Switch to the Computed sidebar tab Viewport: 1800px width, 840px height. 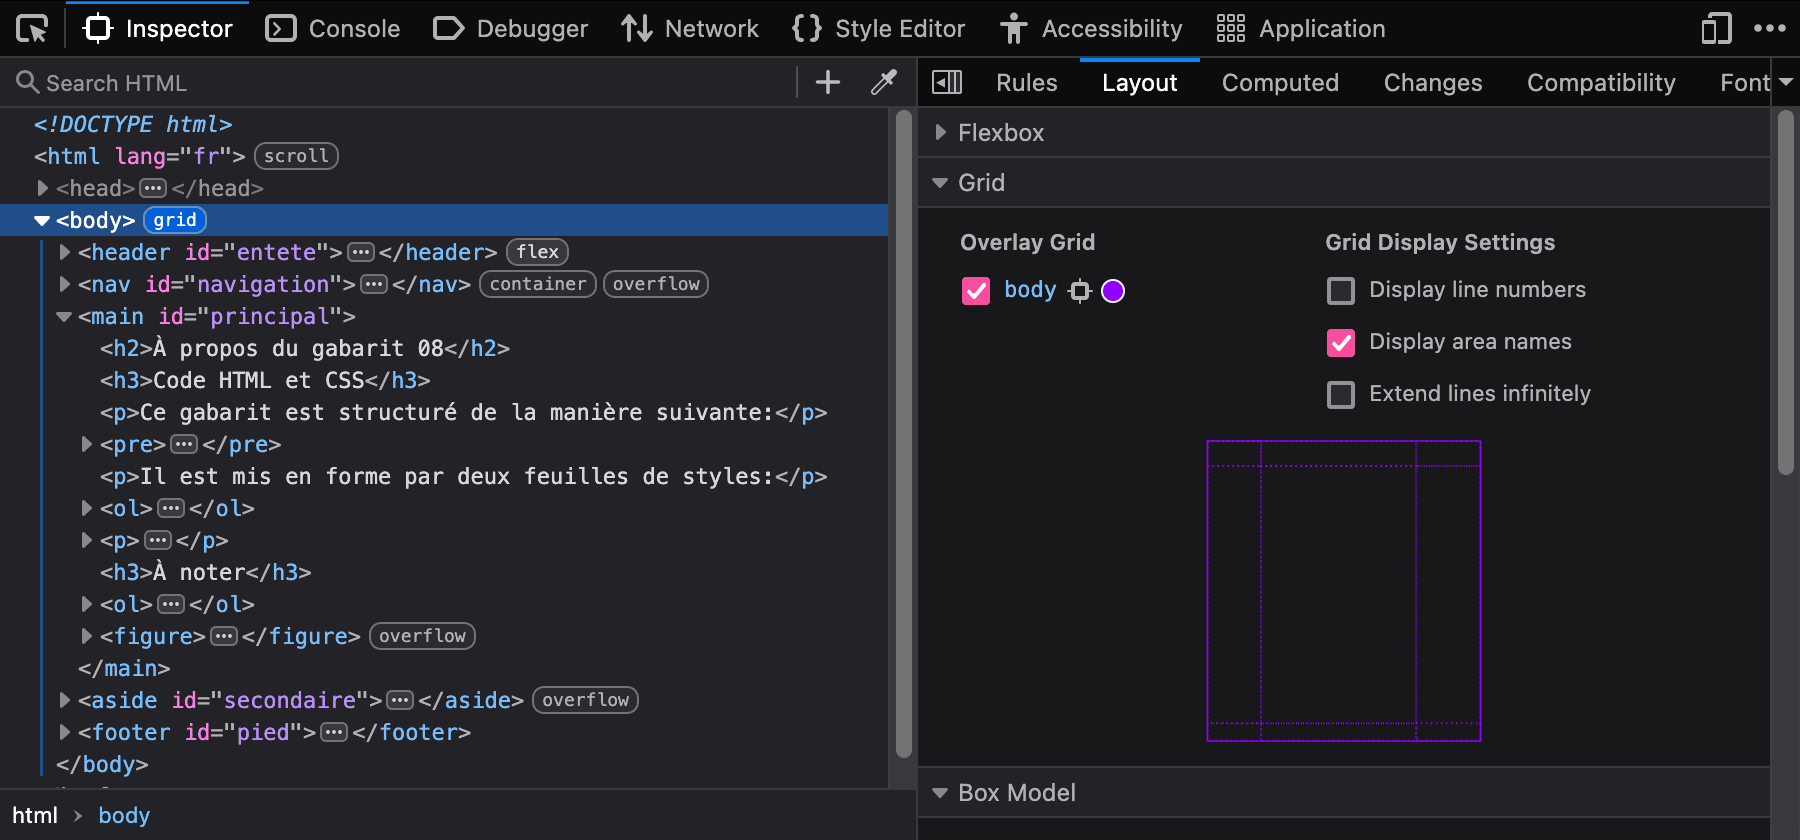click(1280, 83)
